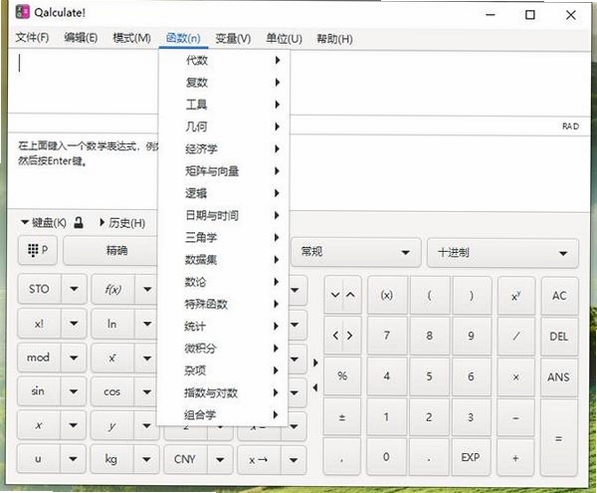Open the 单位(U) menu

(284, 38)
